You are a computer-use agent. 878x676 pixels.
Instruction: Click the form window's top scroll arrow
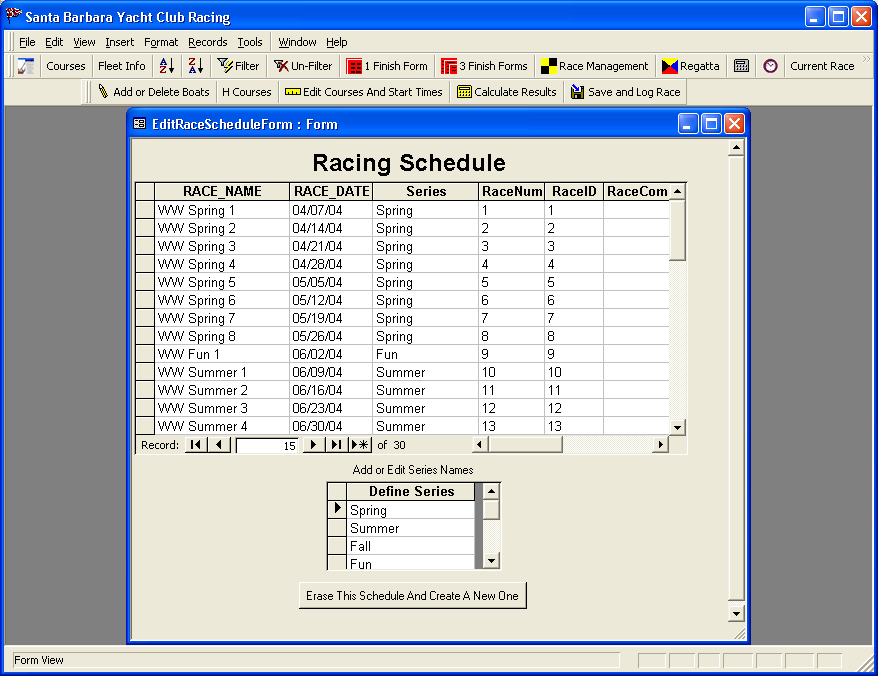point(736,148)
